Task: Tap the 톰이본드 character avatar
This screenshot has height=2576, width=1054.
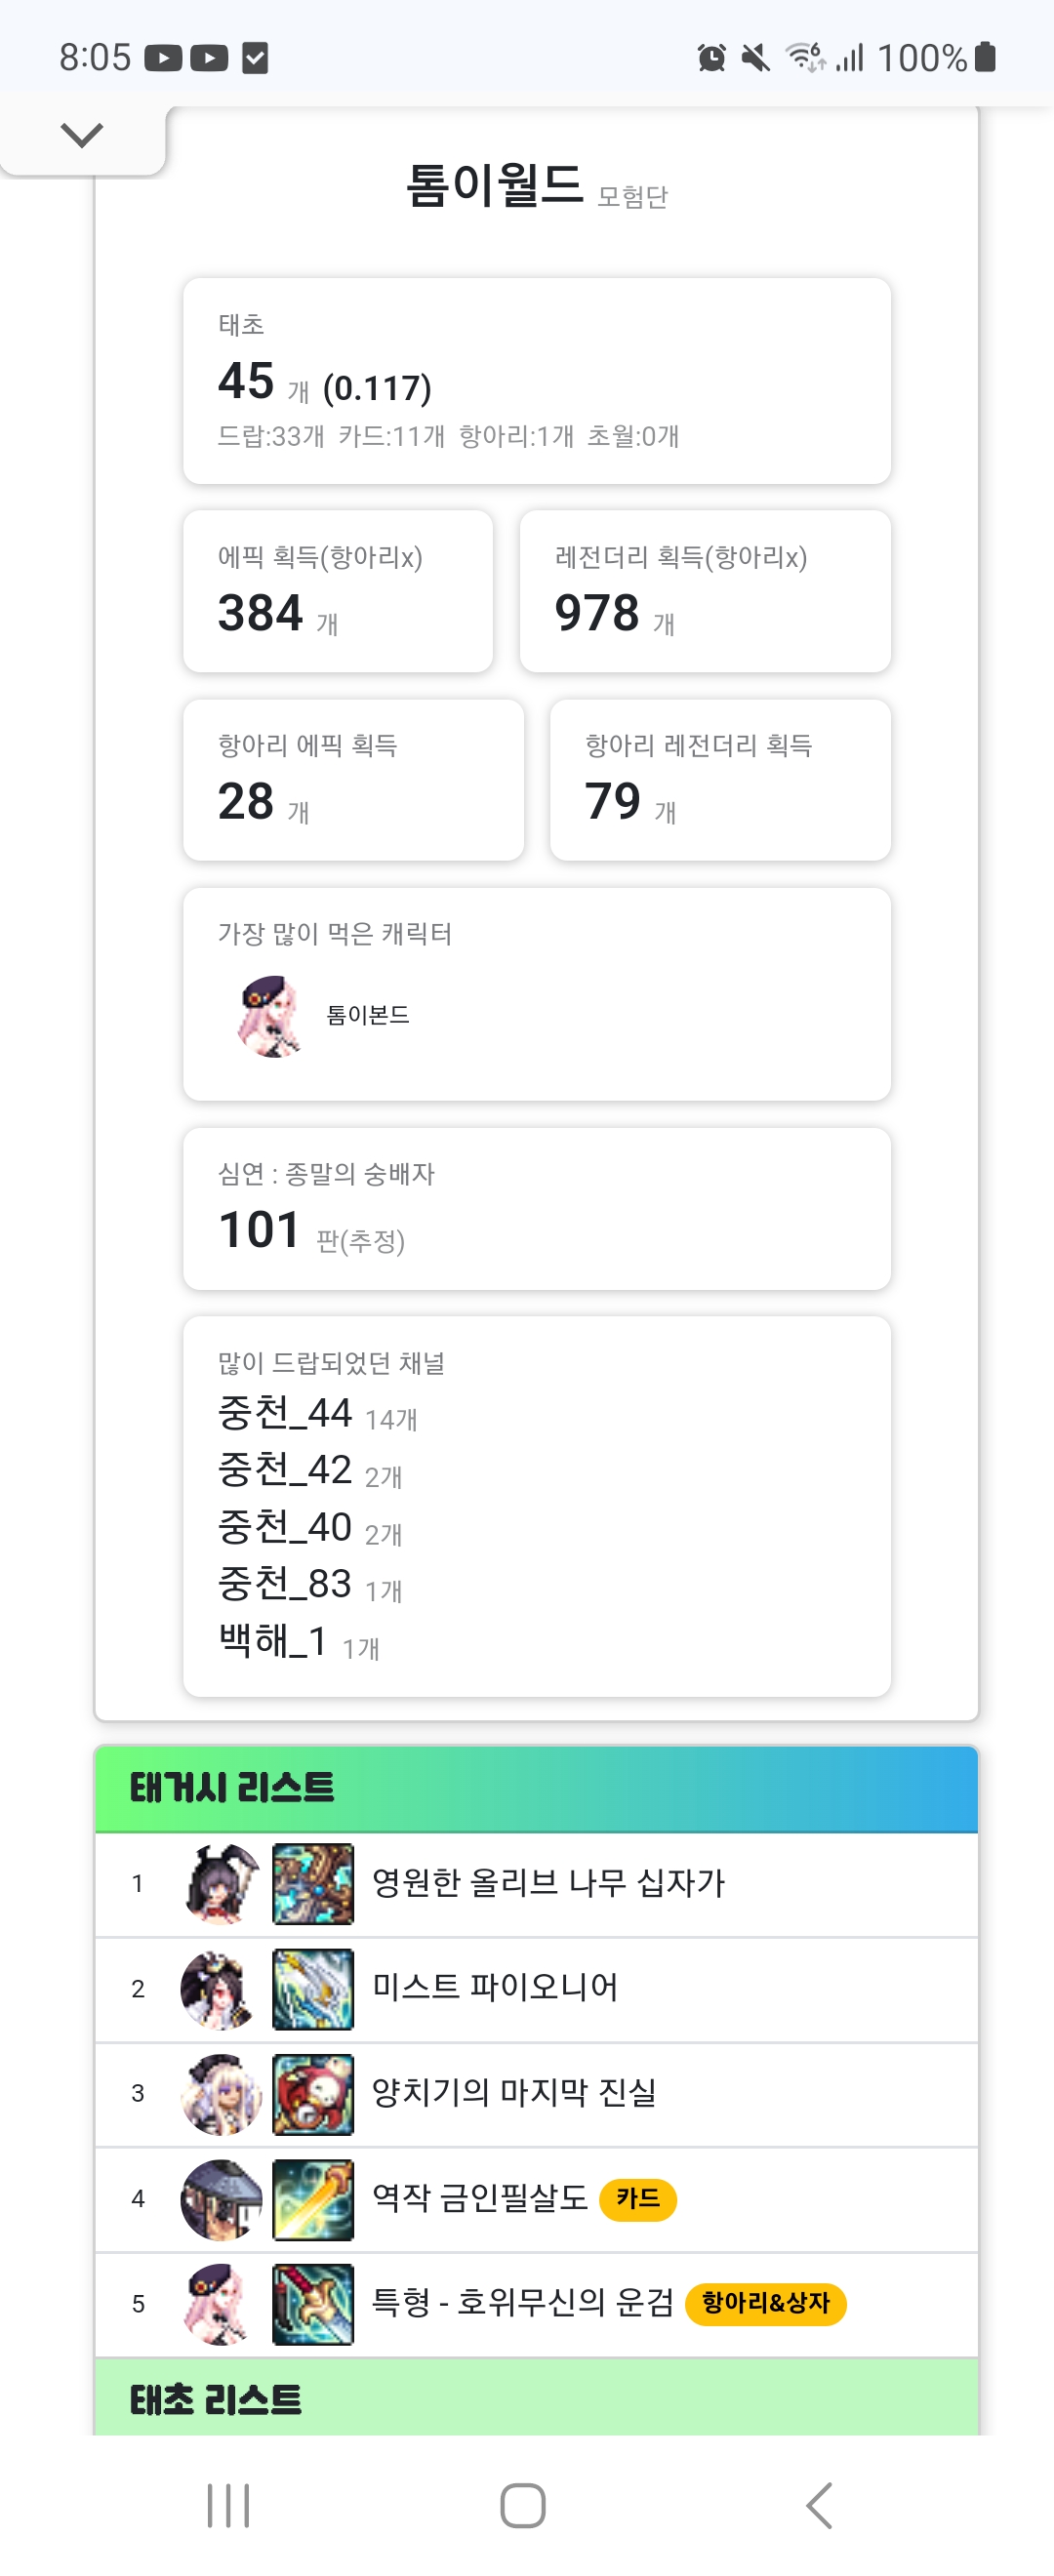Action: 269,1016
